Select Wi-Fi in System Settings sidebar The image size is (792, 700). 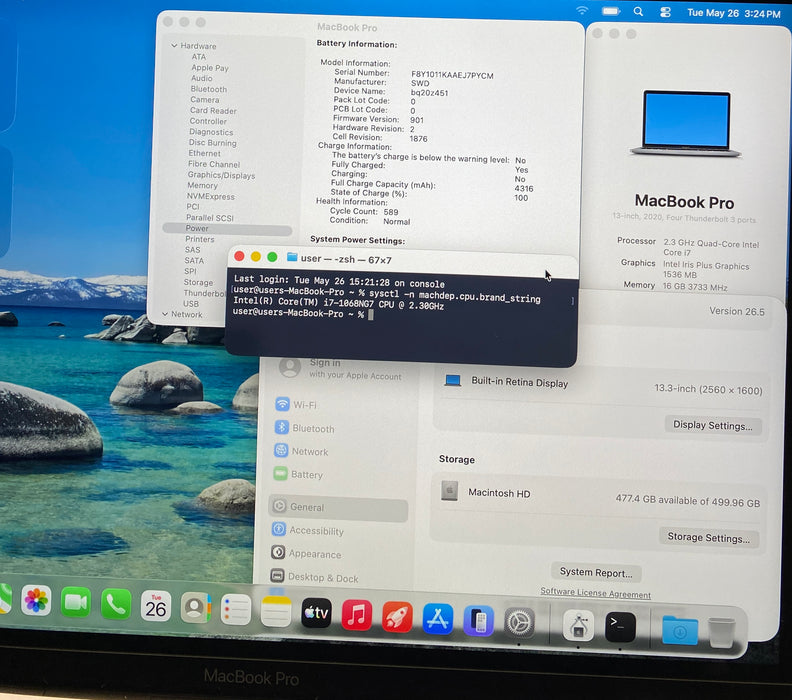[339, 405]
